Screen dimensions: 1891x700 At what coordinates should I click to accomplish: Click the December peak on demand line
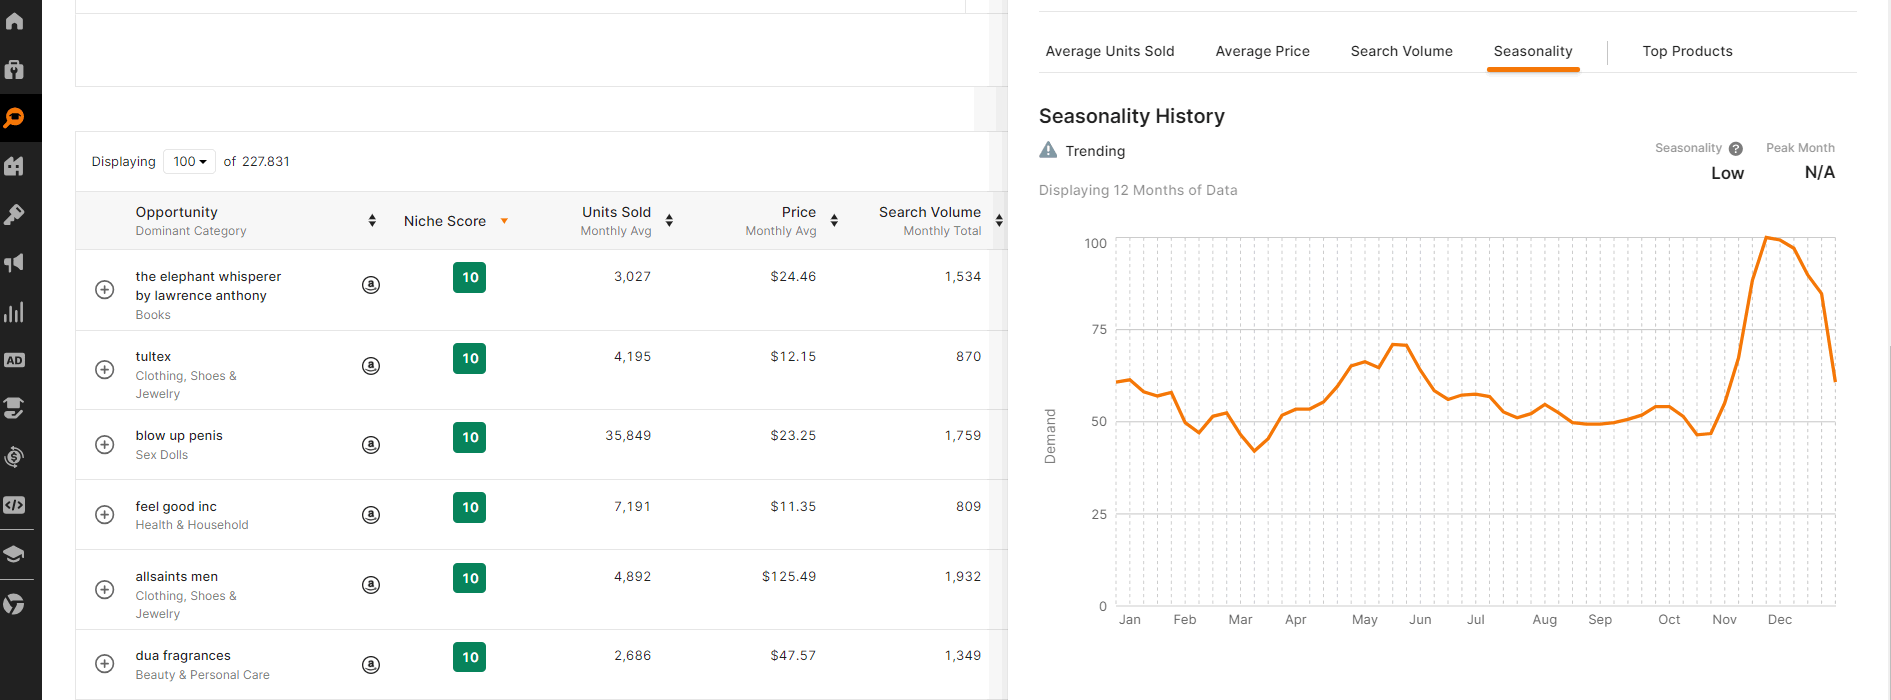1767,238
